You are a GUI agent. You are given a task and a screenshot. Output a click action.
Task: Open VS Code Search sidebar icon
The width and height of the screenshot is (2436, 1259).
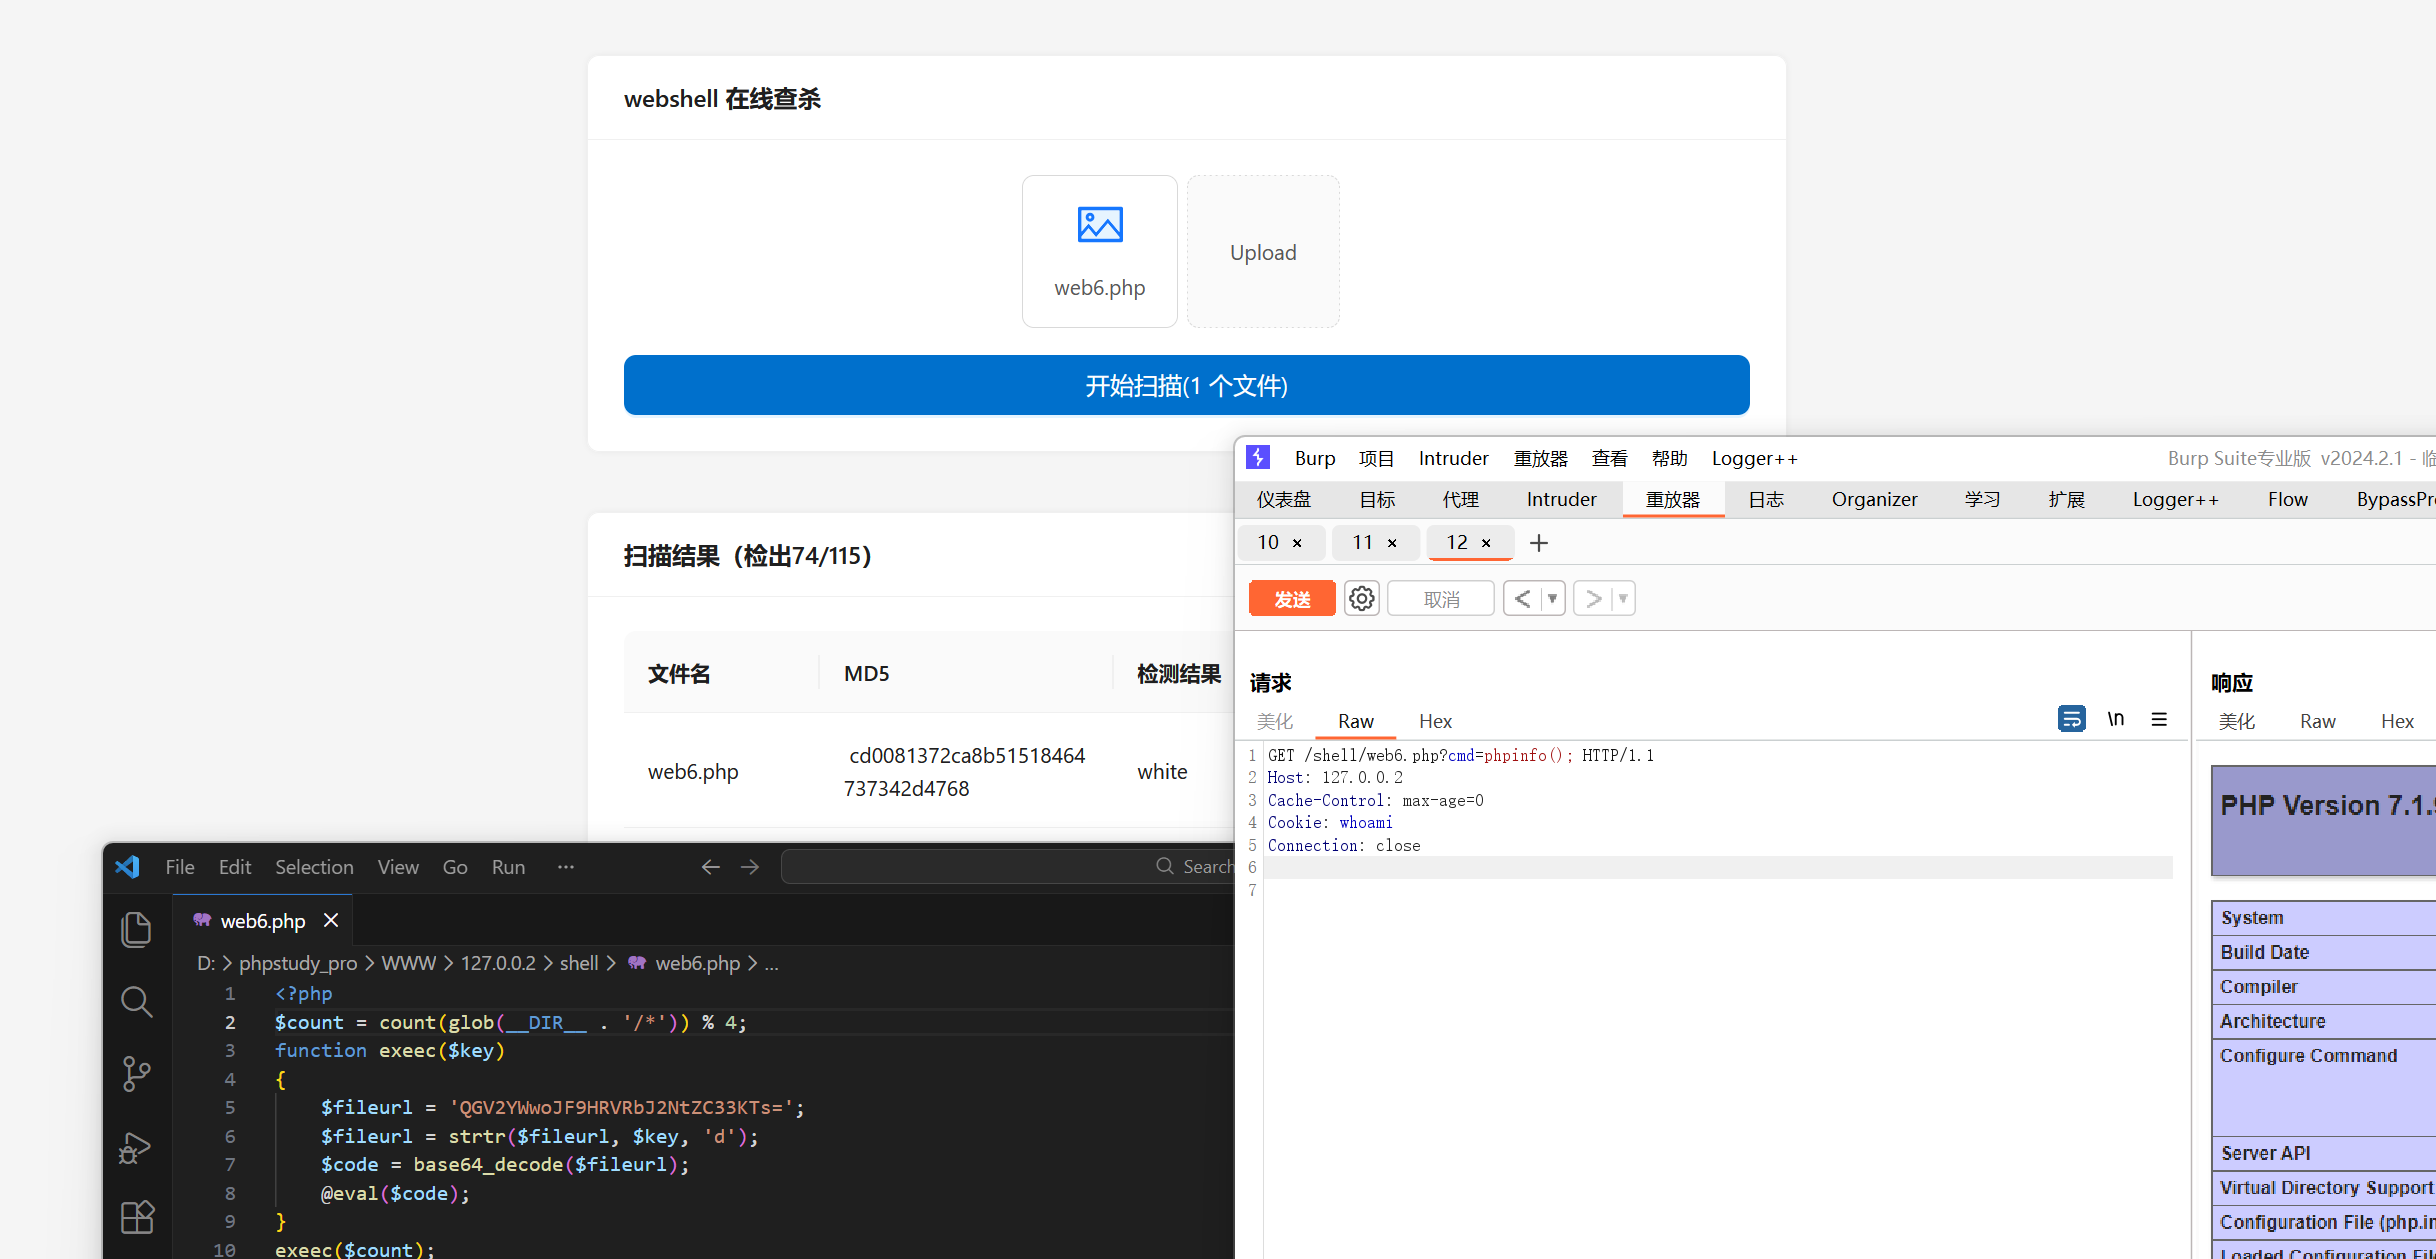click(x=136, y=1001)
